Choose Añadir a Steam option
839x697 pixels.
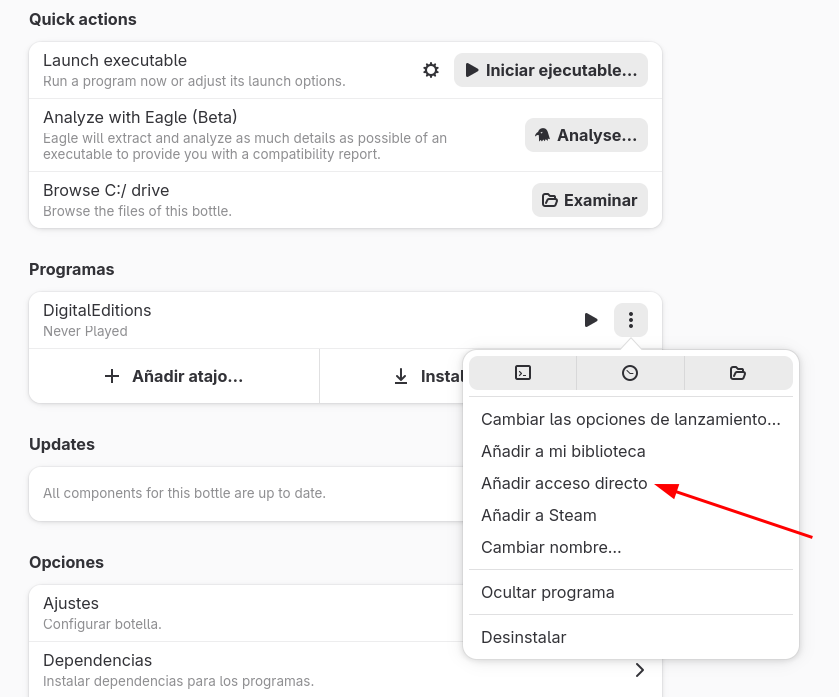click(x=538, y=515)
